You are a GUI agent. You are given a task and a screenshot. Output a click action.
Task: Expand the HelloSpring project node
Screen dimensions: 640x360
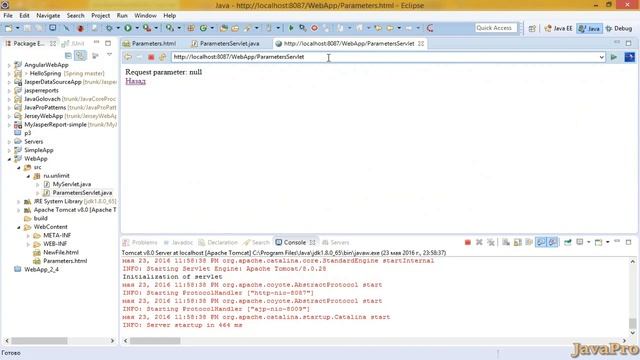(x=9, y=73)
